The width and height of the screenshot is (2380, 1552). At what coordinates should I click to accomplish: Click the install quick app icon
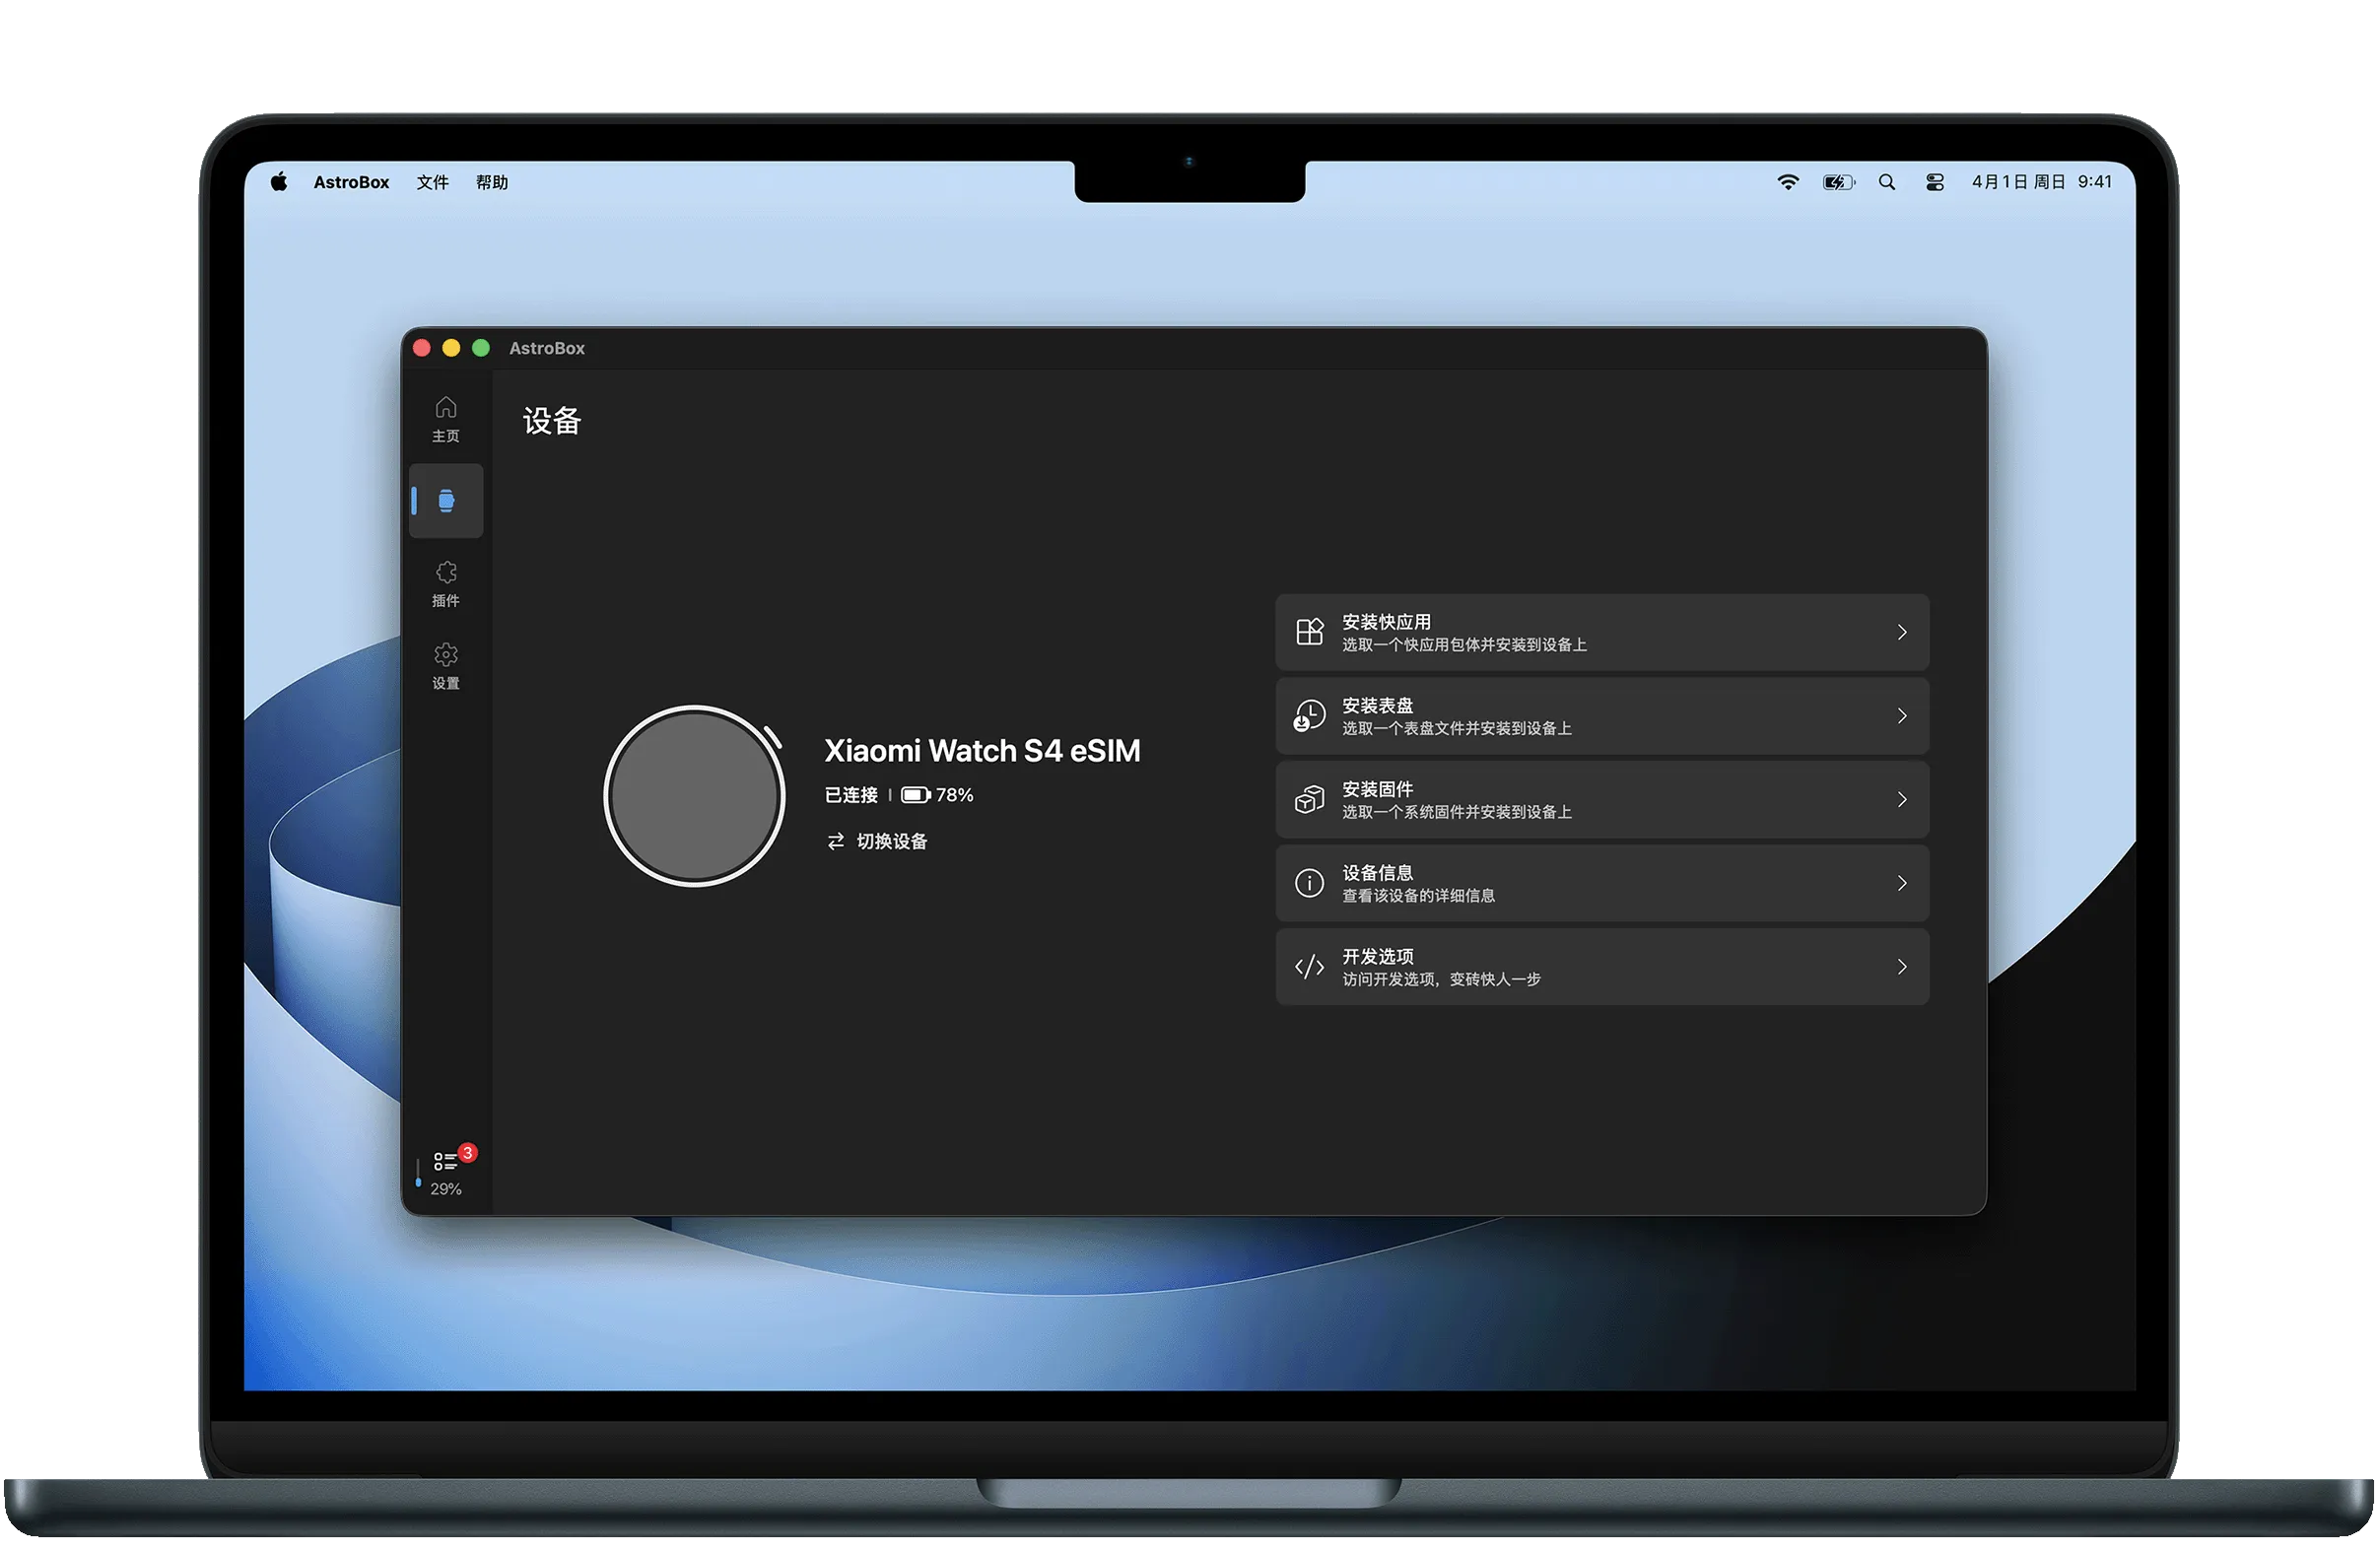coord(1310,632)
